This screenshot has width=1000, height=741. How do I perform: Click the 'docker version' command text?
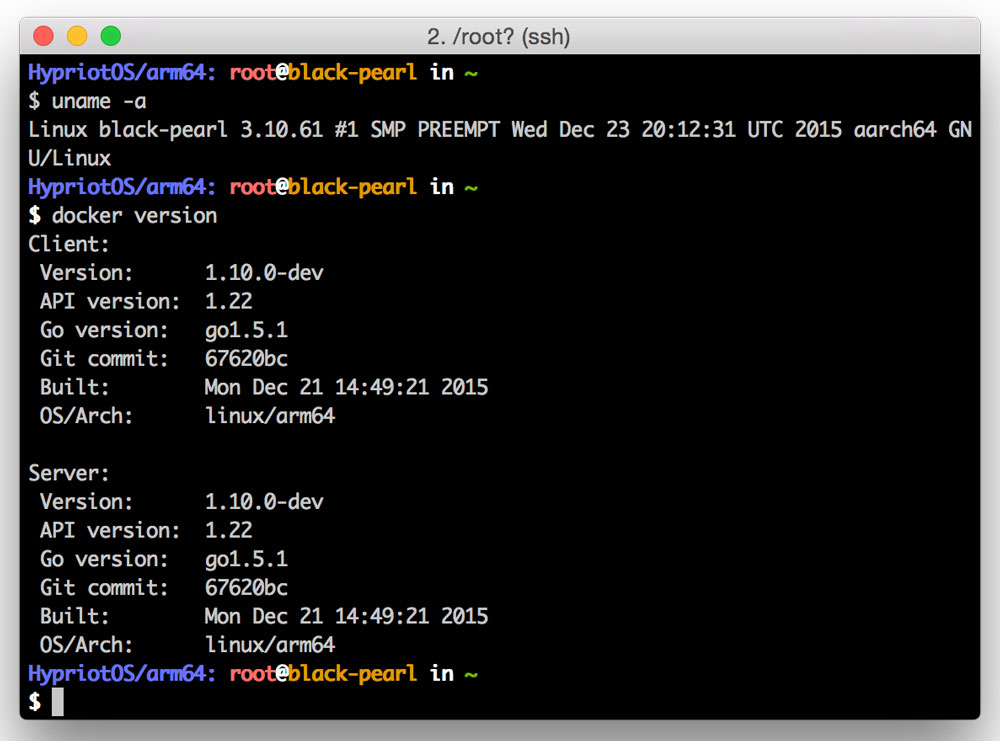(x=134, y=215)
